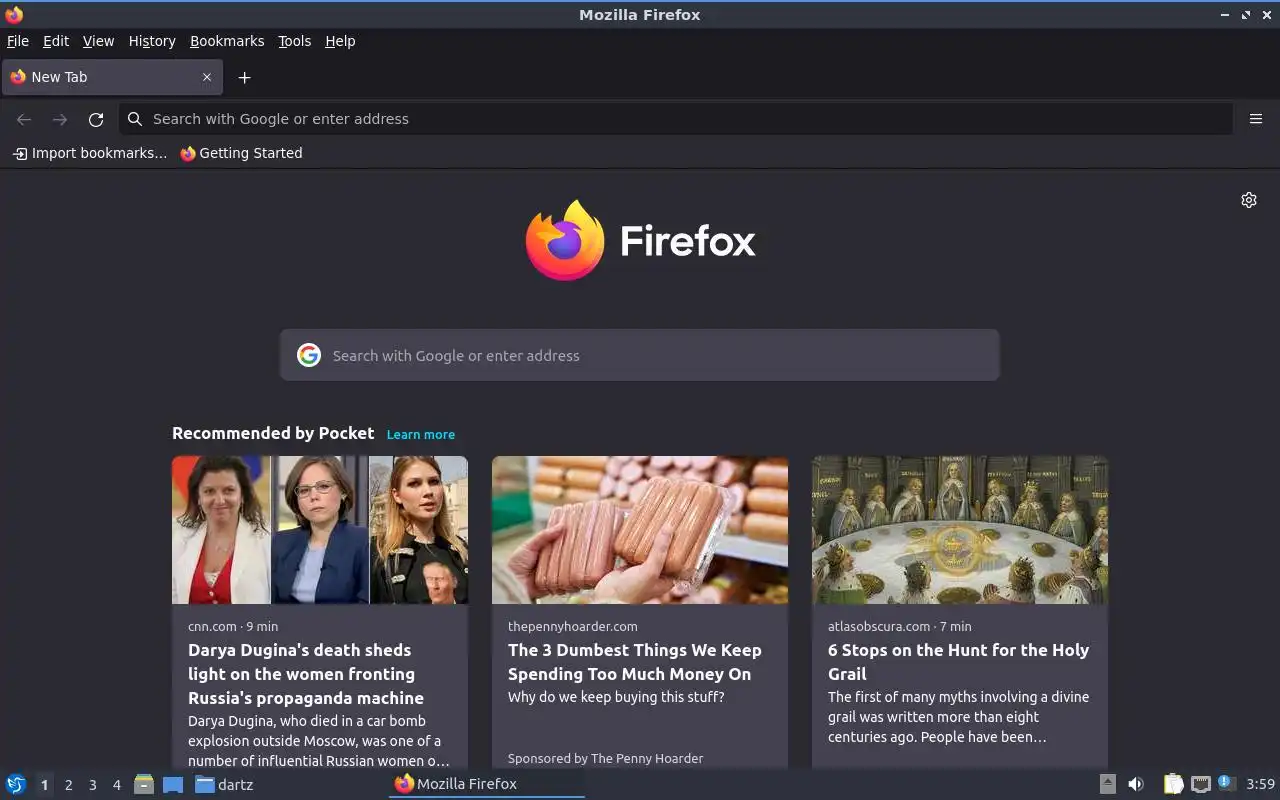Viewport: 1280px width, 800px height.
Task: Open the volume control in system tray
Action: [1136, 784]
